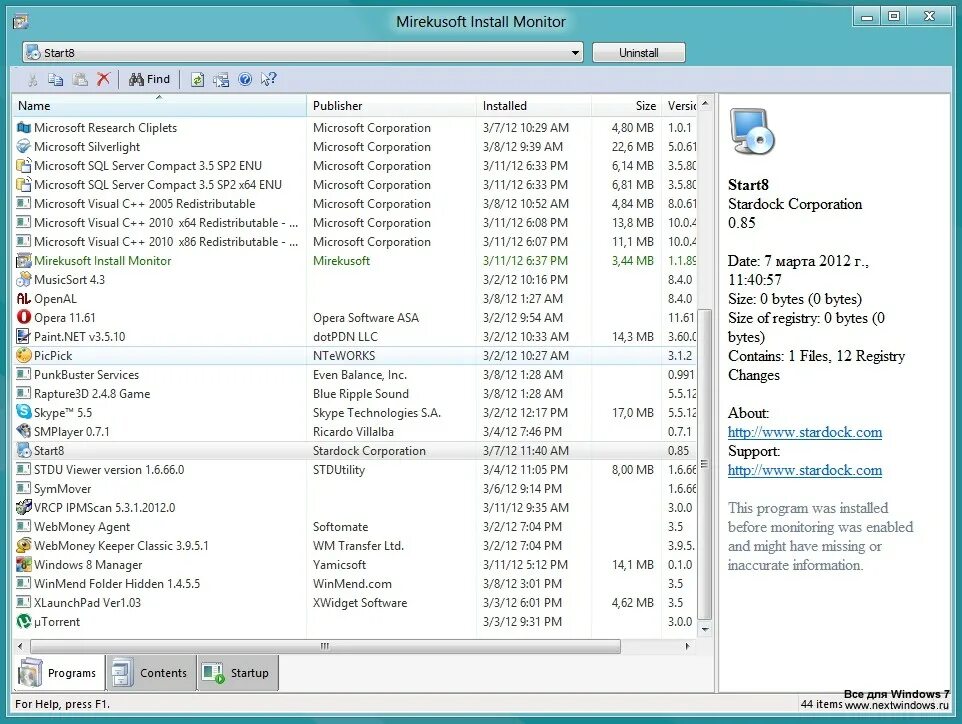Screen dimensions: 962x724
Task: Click the Windows 8 Manager icon
Action: [x=23, y=564]
